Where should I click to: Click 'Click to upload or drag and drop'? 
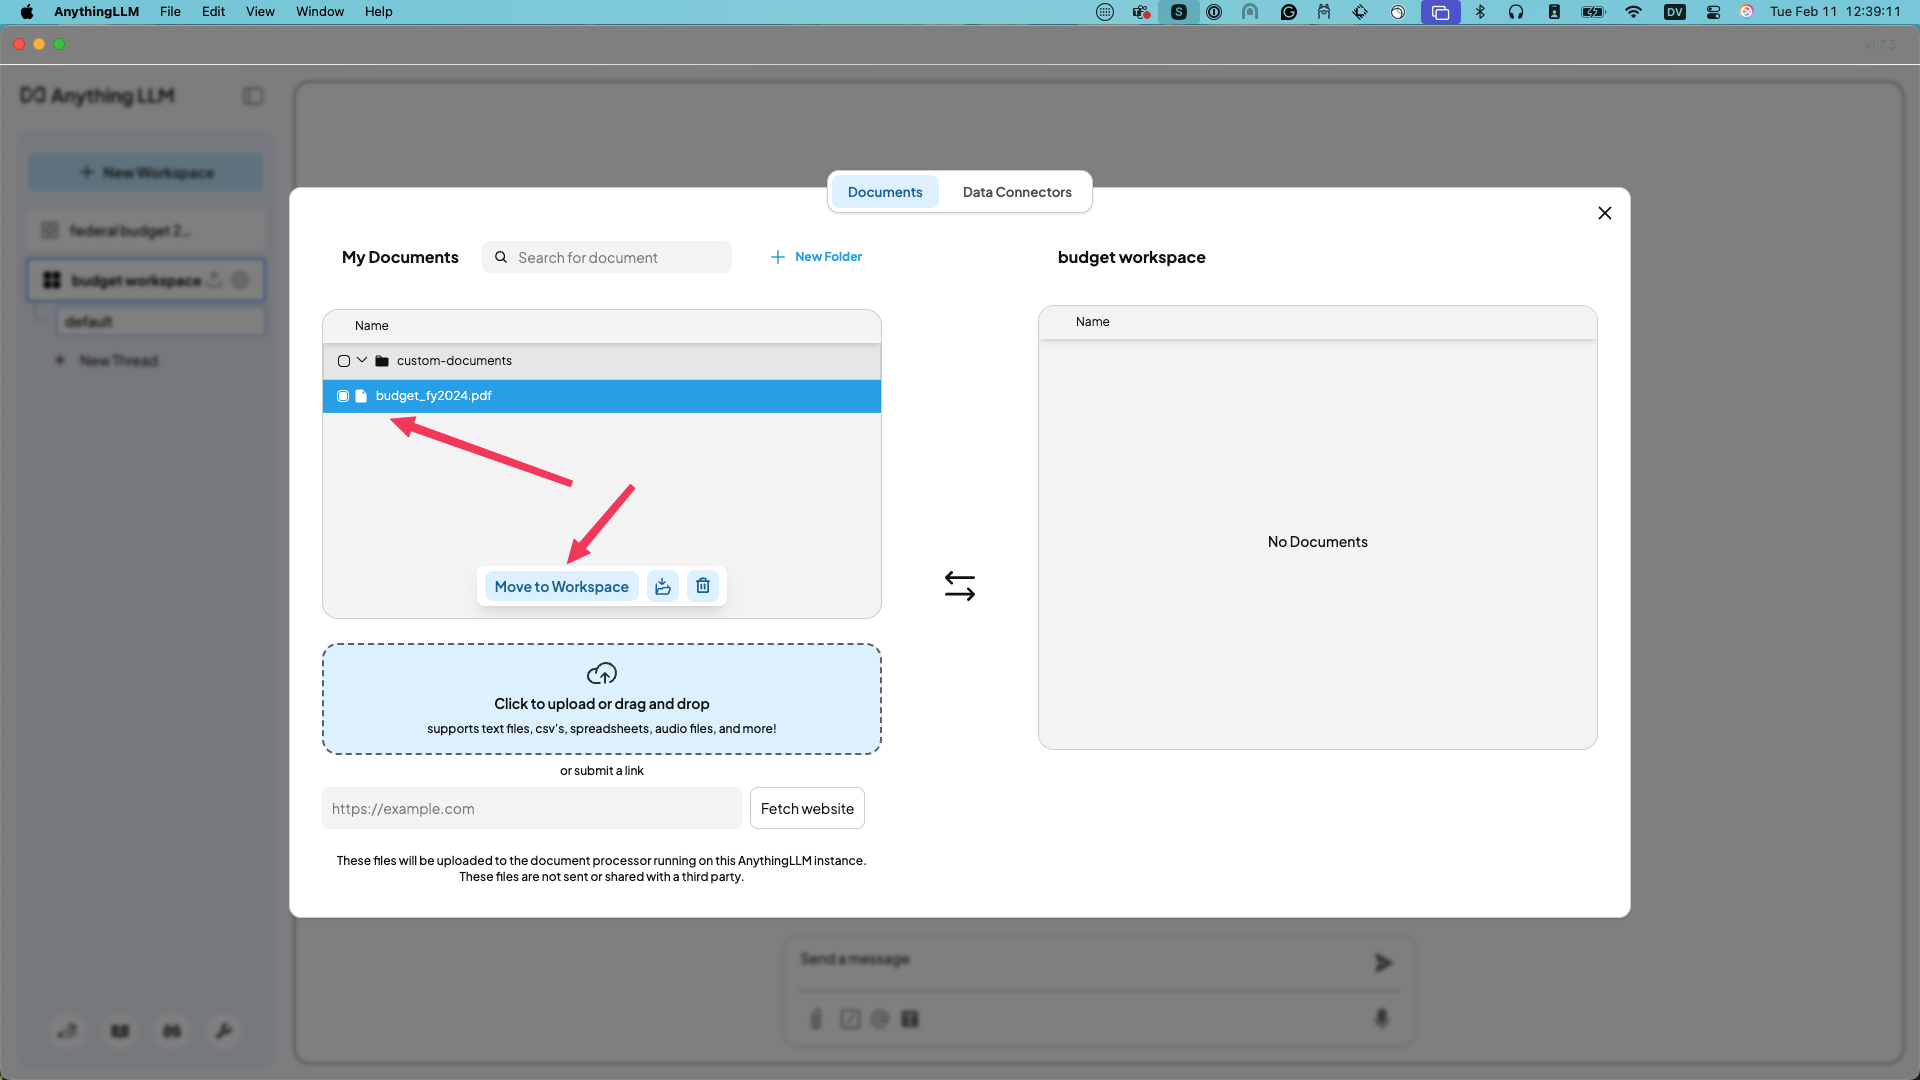pyautogui.click(x=602, y=704)
